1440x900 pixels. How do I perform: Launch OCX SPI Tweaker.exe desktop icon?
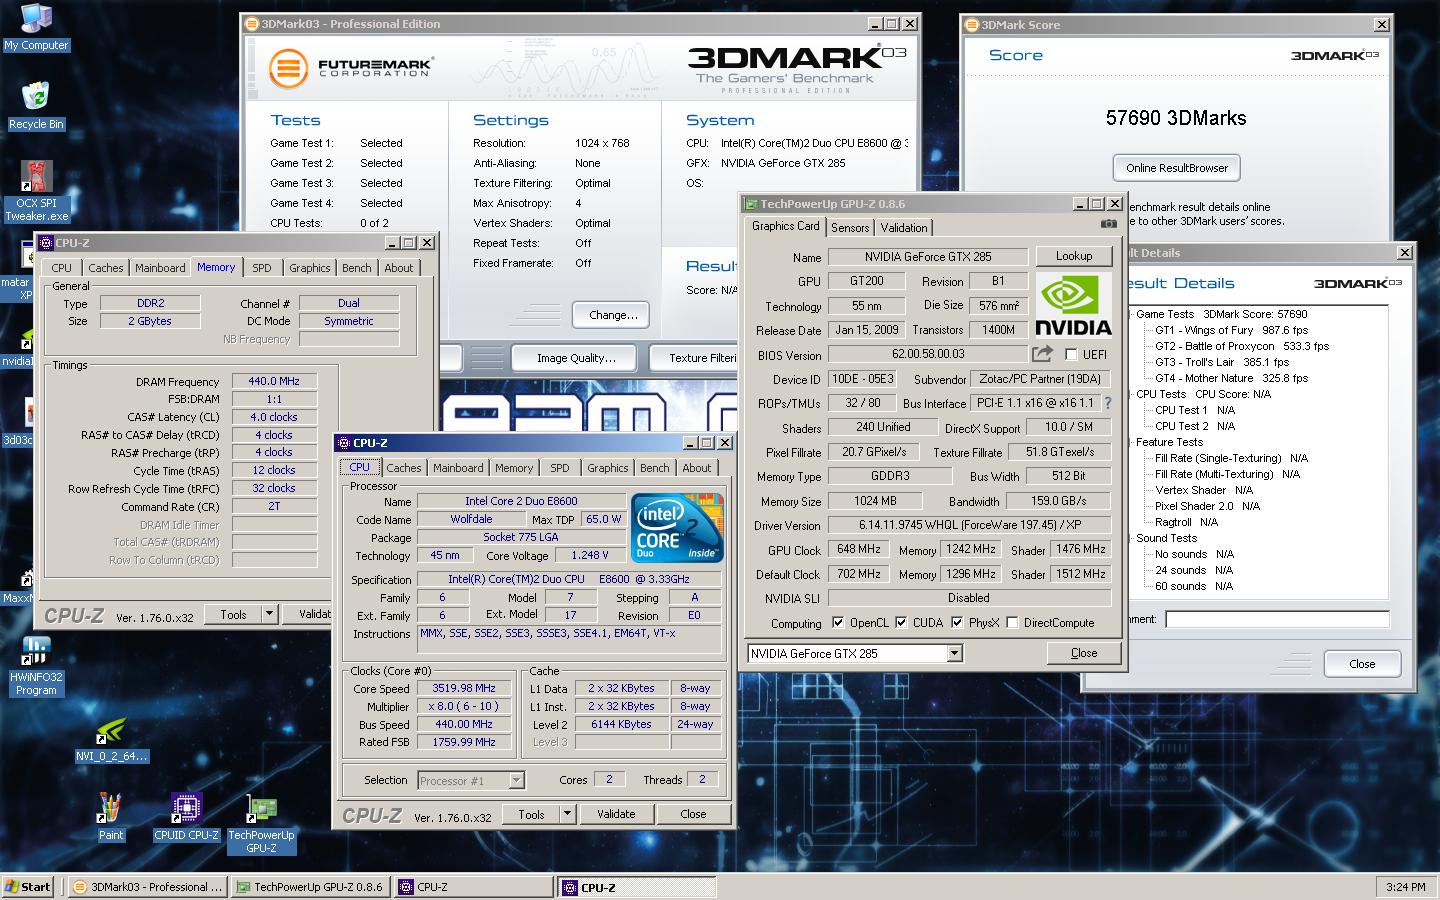(37, 191)
